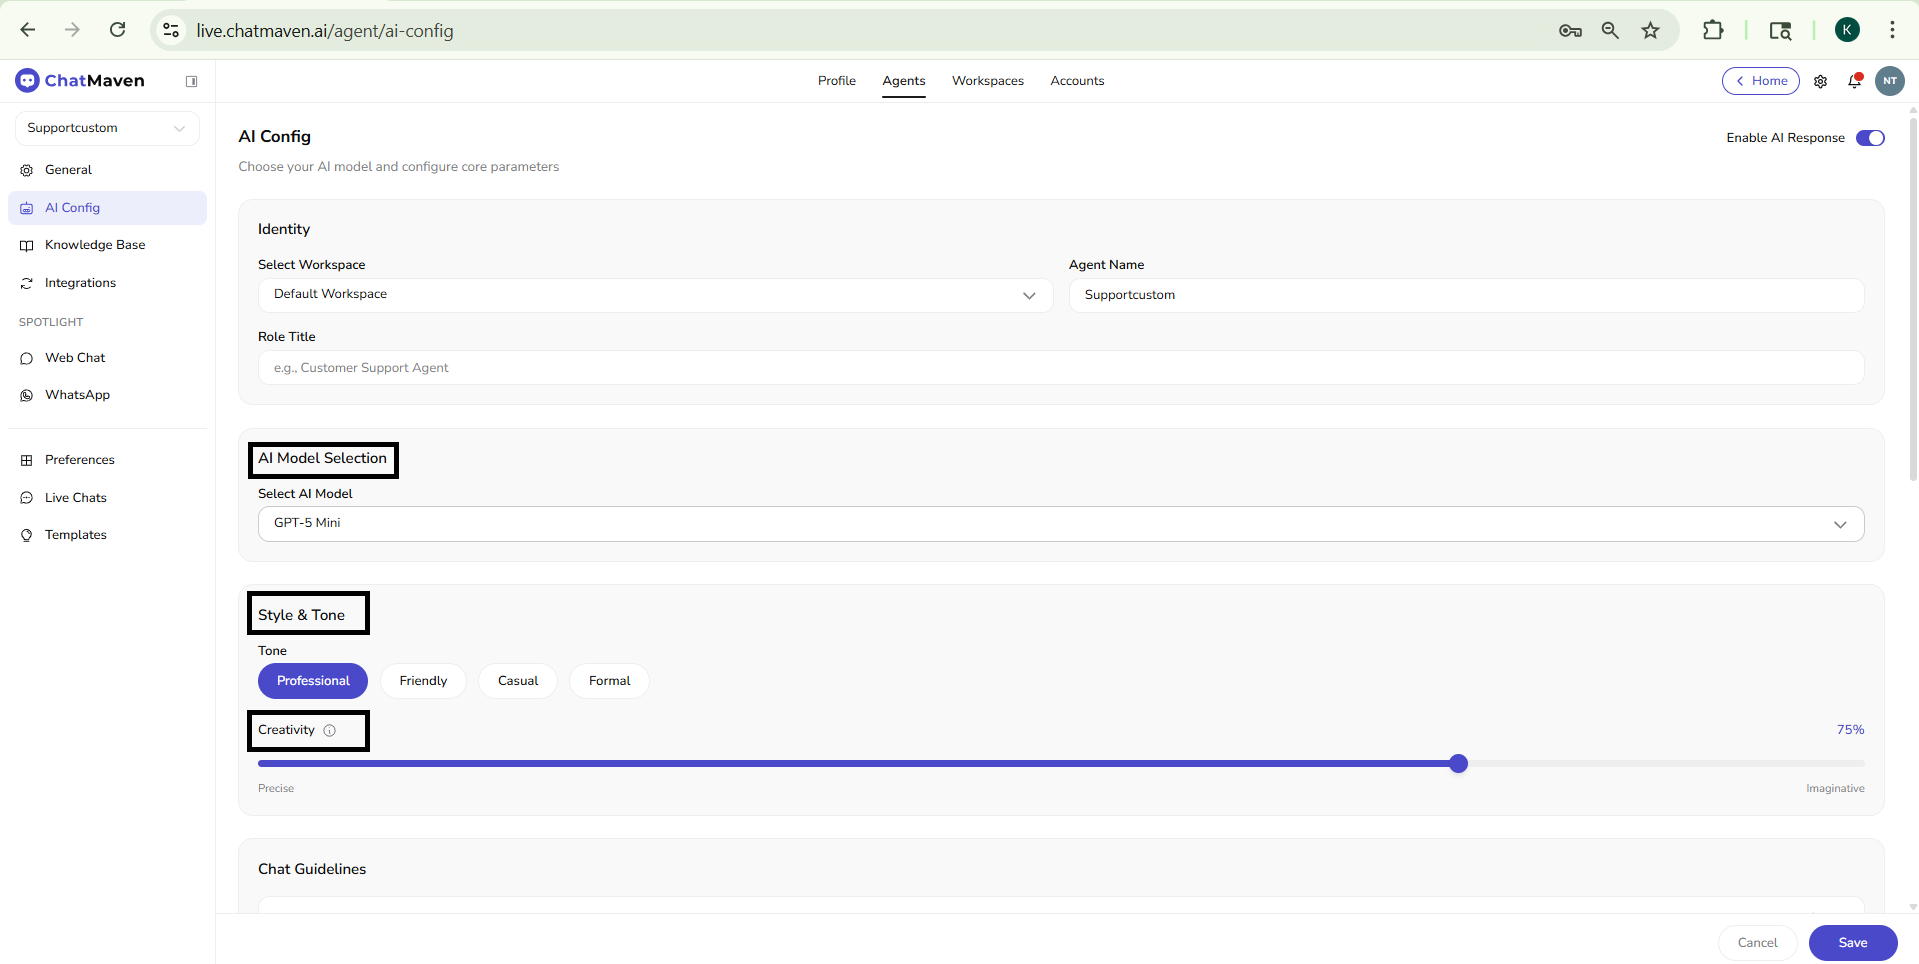Open Web Chat under Spotlight
1919x964 pixels.
point(75,357)
